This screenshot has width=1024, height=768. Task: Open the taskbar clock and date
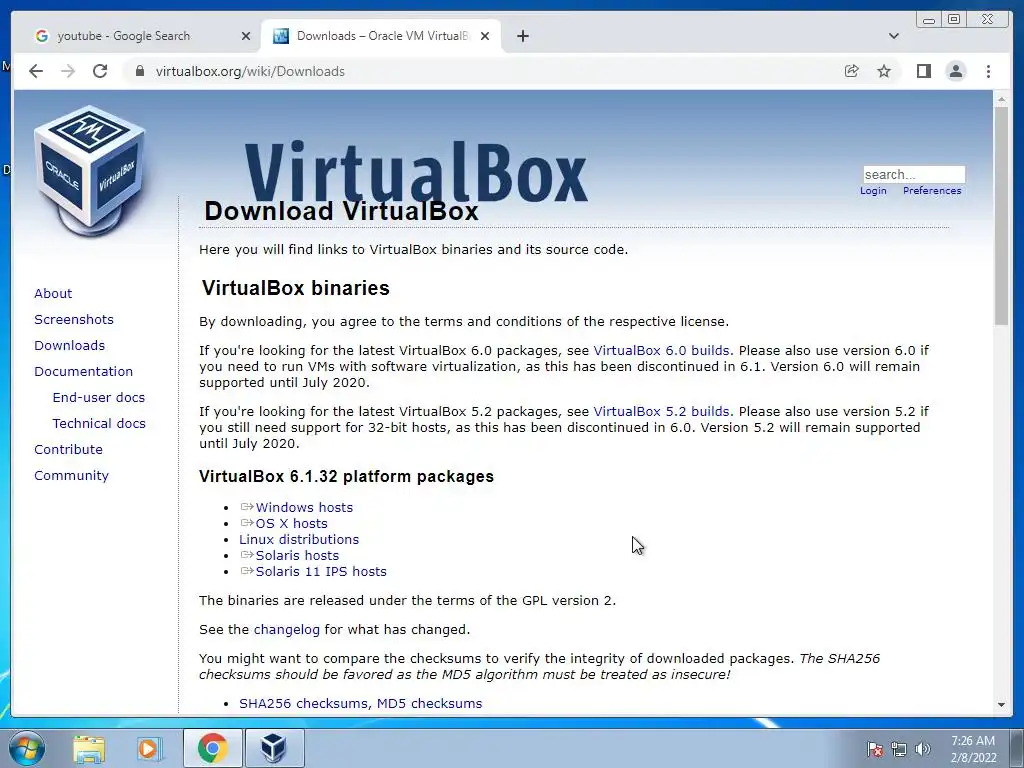click(973, 749)
